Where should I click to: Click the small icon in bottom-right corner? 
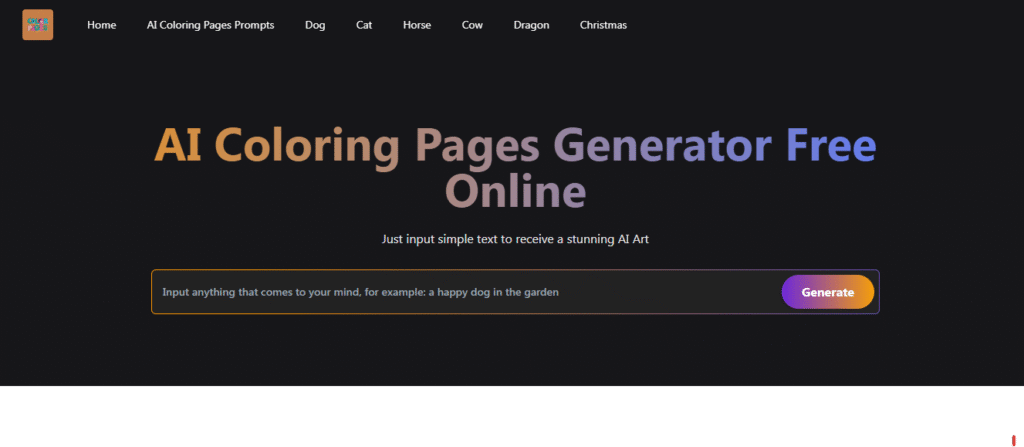(x=1014, y=438)
